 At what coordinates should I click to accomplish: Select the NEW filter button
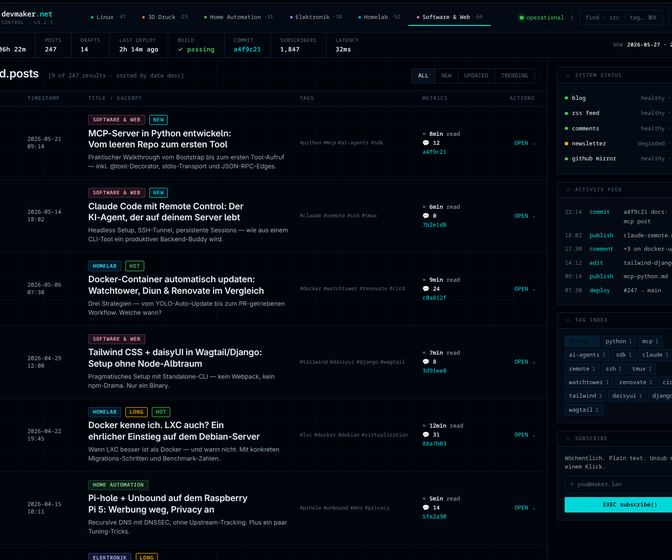[x=446, y=75]
